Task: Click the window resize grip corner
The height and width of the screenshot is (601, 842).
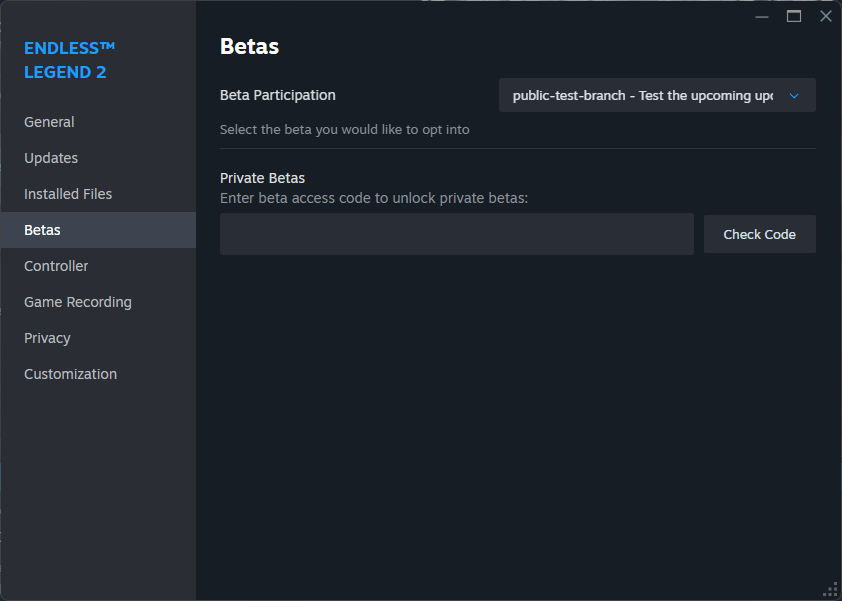Action: click(x=830, y=589)
